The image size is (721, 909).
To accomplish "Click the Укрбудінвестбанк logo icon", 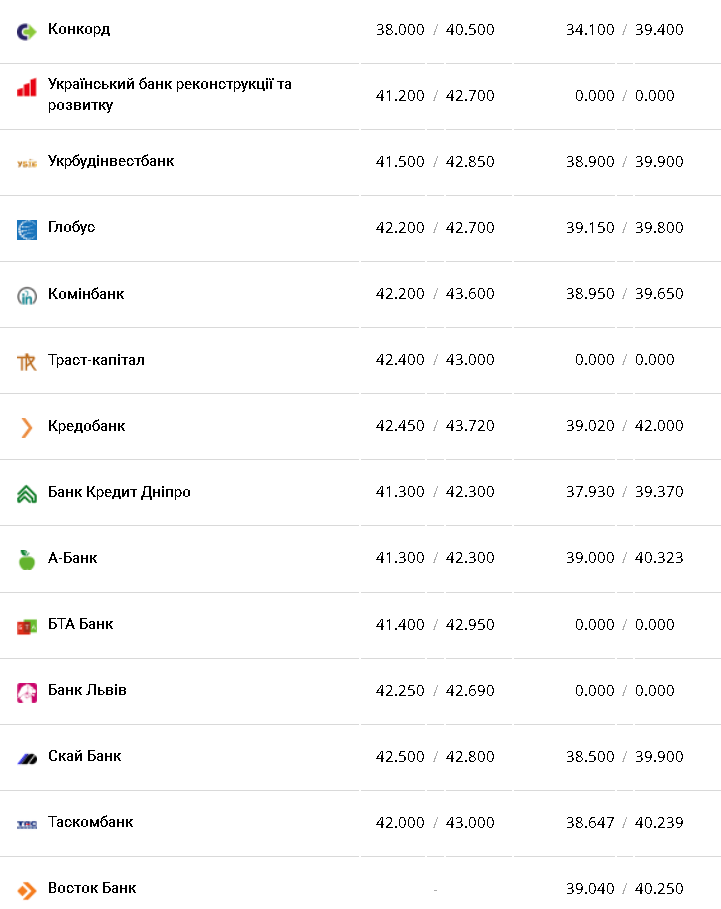I will tap(27, 163).
